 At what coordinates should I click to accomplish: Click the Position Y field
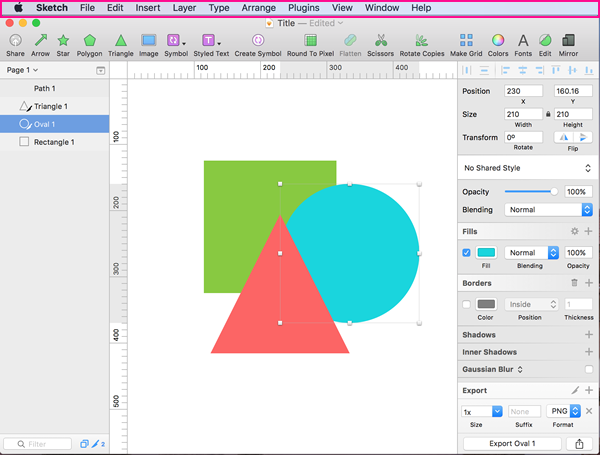click(x=573, y=91)
